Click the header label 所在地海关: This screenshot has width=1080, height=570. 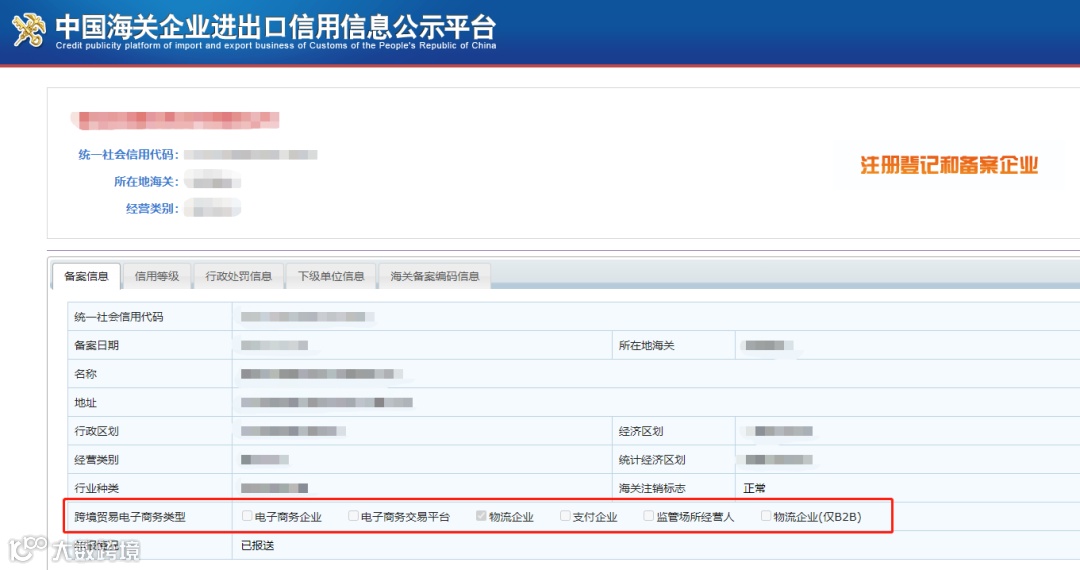[147, 182]
